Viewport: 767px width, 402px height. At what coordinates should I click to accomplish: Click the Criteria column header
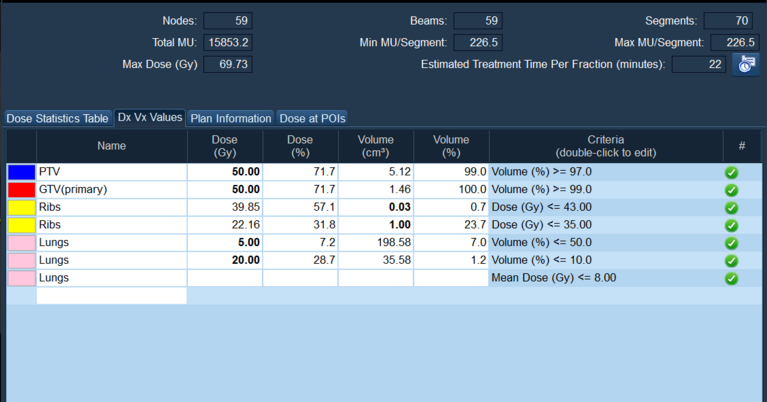point(605,146)
